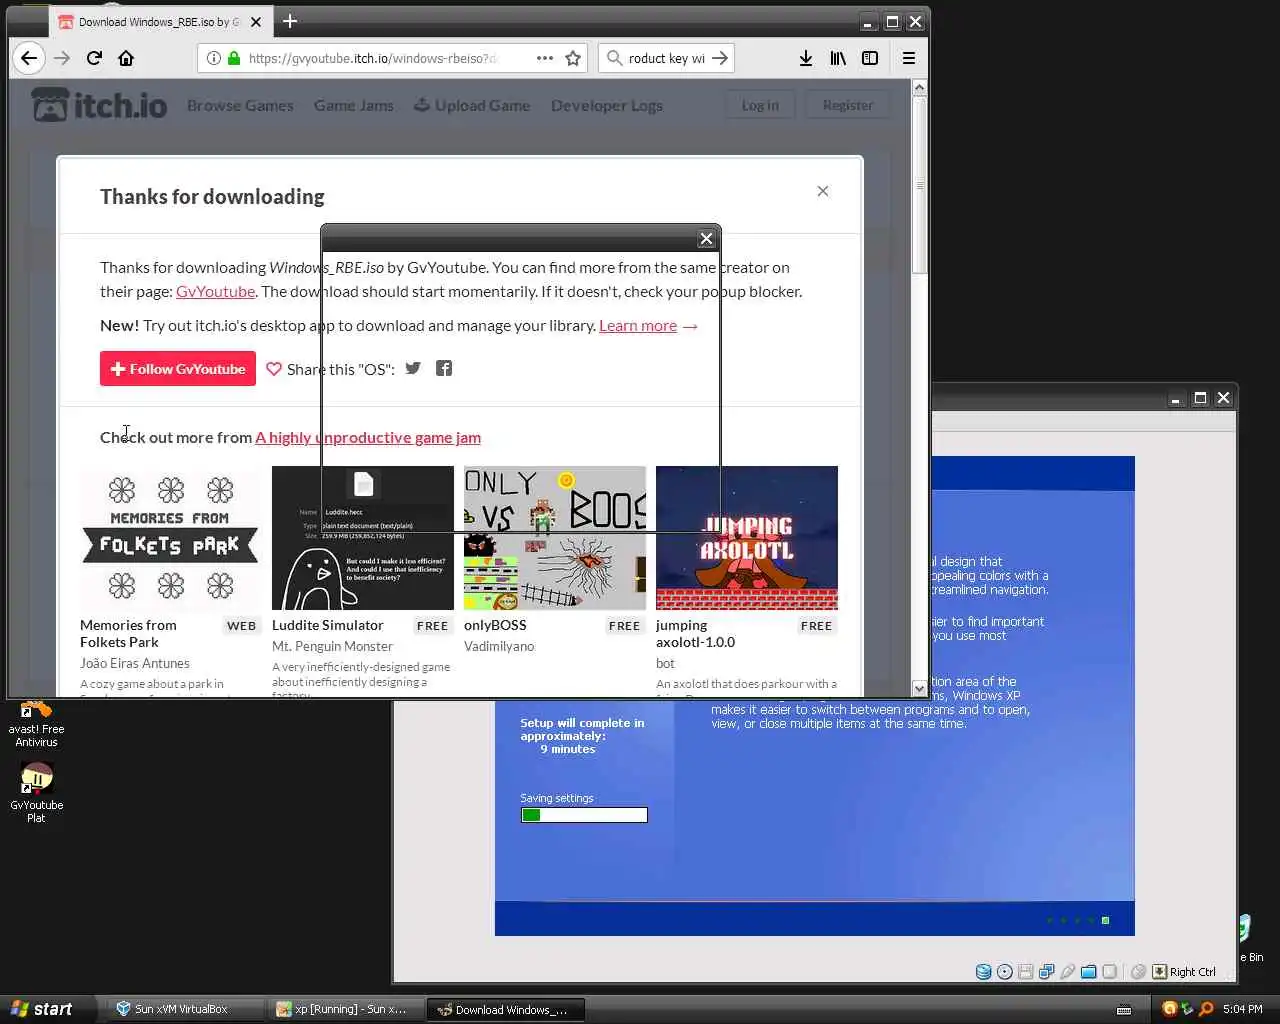The width and height of the screenshot is (1280, 1024).
Task: Close the Download Windows_RBE.iso tab
Action: point(256,22)
